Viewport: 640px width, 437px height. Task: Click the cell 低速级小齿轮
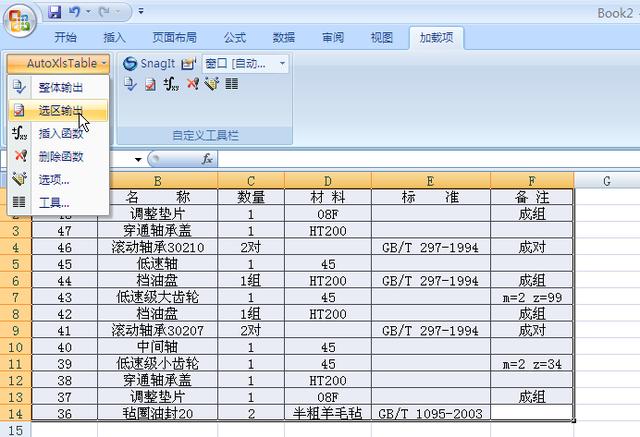pyautogui.click(x=158, y=364)
